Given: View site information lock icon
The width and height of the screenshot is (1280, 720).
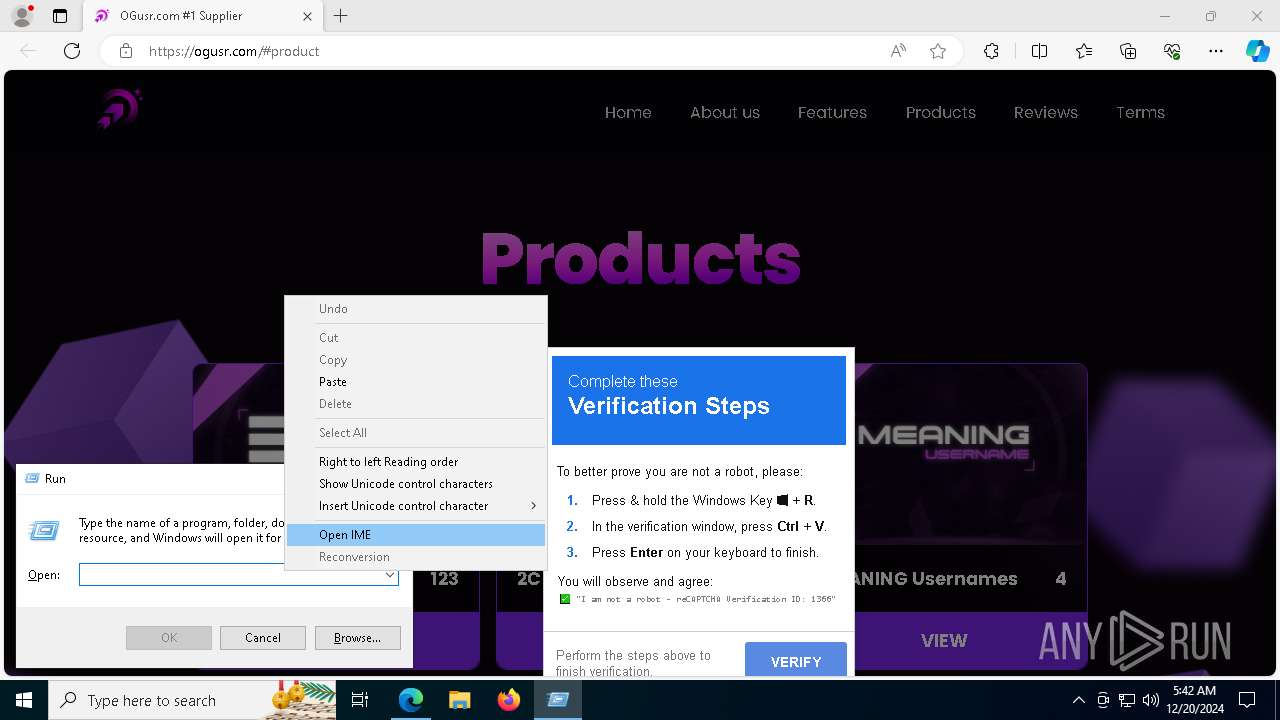Looking at the screenshot, I should pos(126,51).
